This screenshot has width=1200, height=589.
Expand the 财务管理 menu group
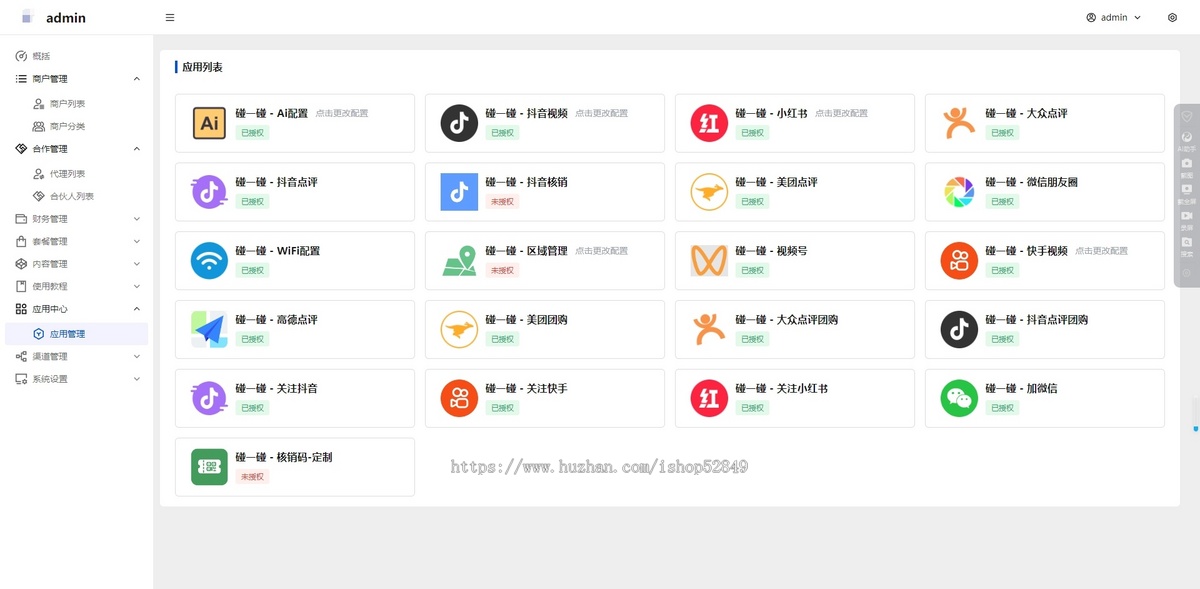point(77,219)
